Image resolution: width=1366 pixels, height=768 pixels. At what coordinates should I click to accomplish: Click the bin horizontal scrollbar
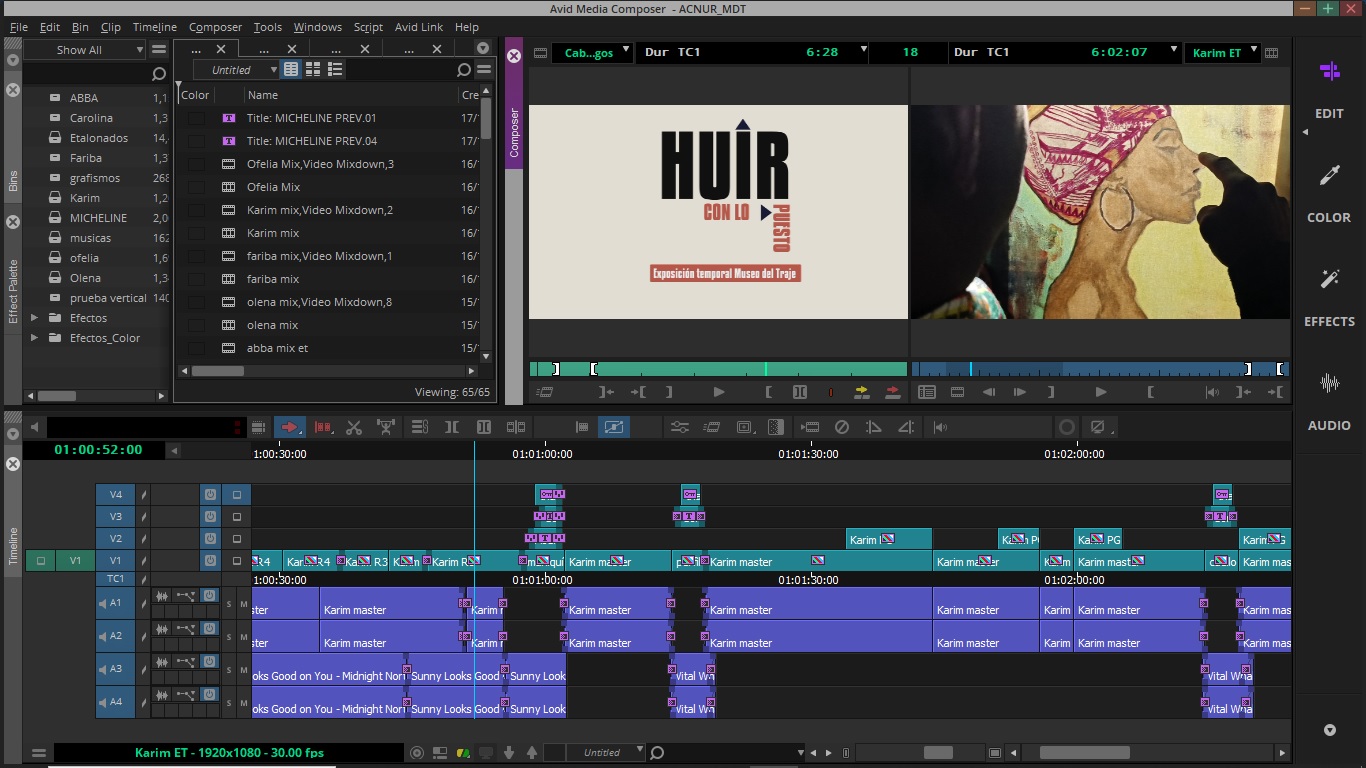(218, 371)
